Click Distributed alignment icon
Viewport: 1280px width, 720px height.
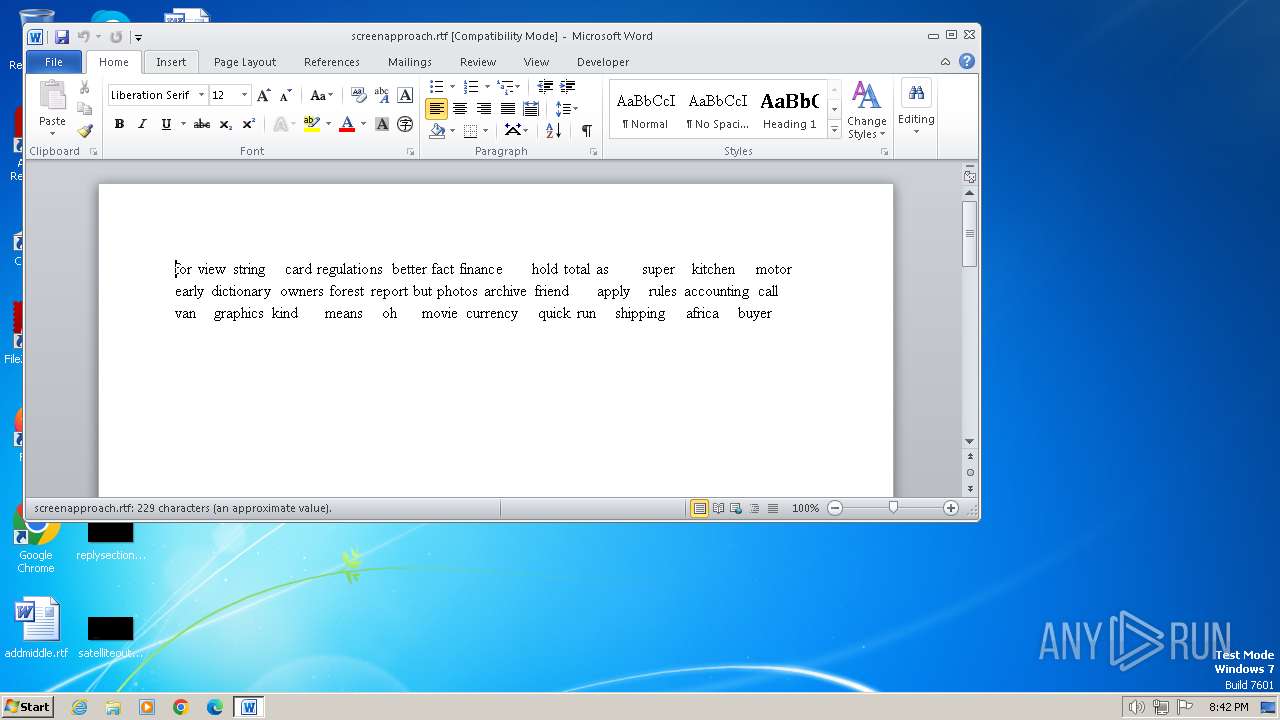point(531,109)
